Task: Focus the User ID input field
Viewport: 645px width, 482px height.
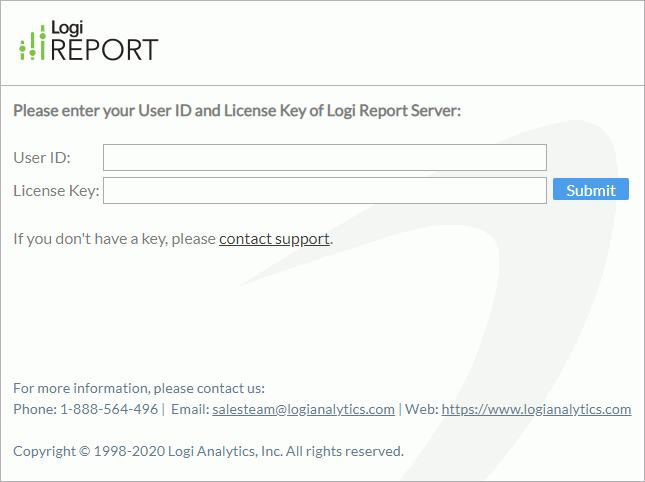Action: click(x=324, y=158)
